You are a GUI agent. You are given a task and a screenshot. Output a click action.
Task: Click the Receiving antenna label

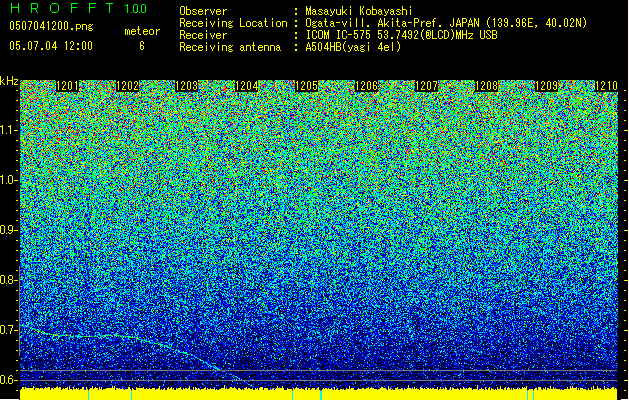point(230,47)
